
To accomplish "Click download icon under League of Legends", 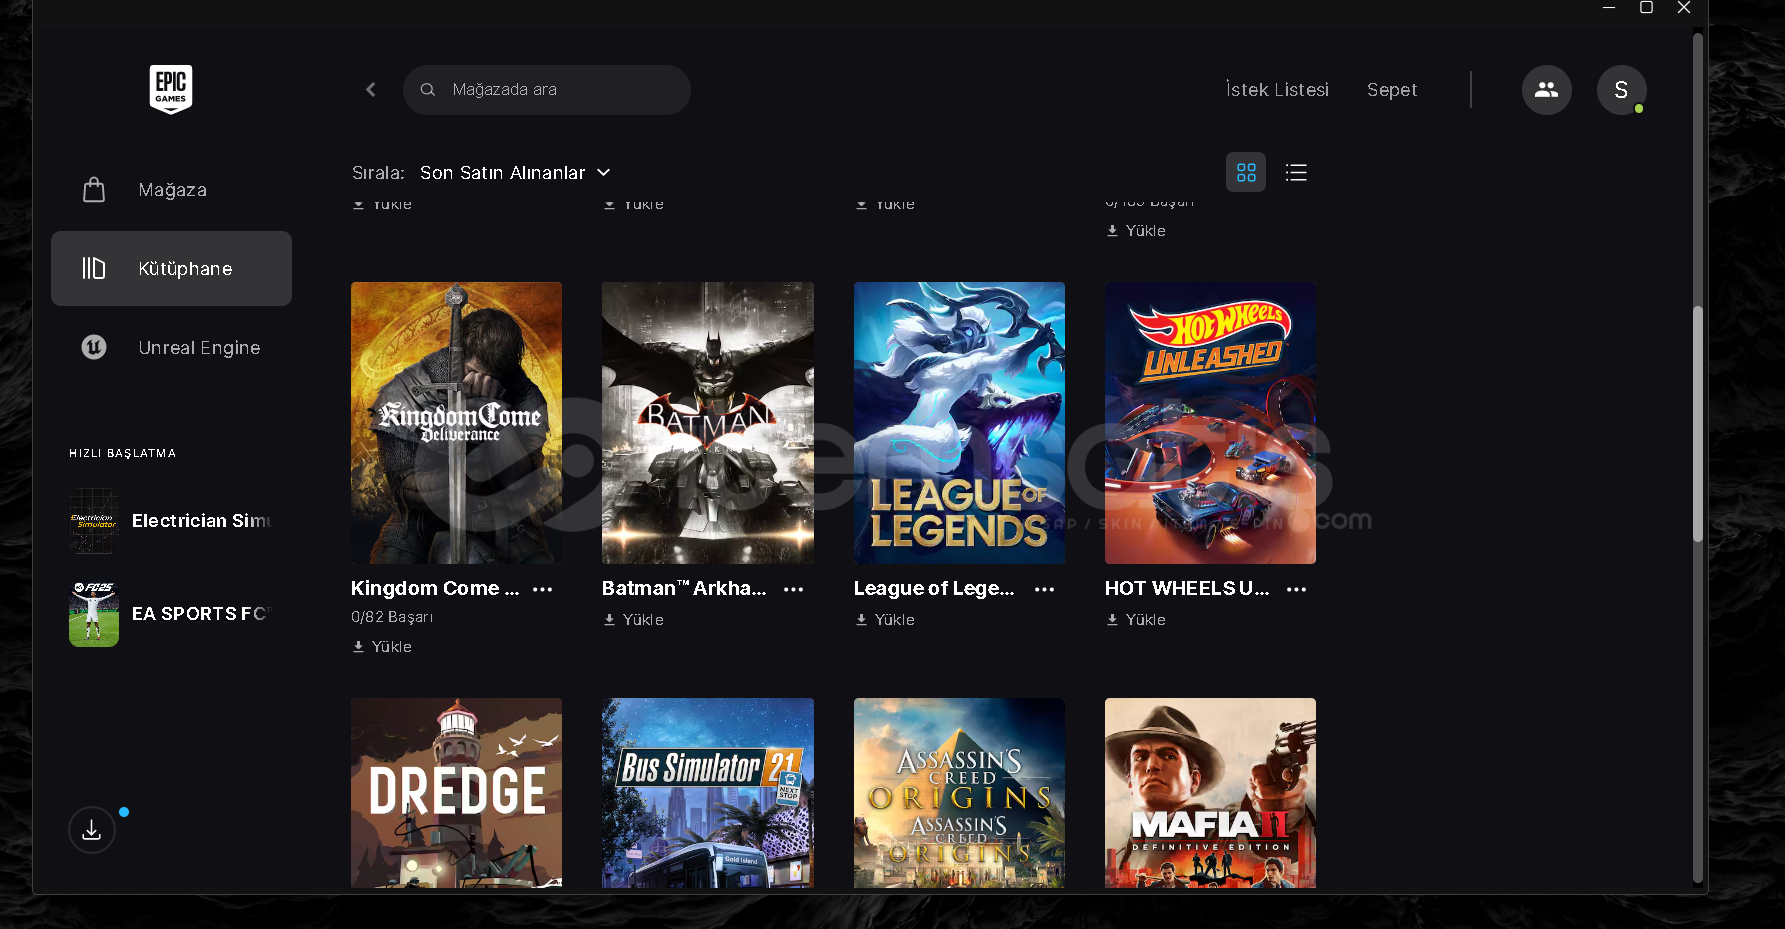I will (x=862, y=620).
